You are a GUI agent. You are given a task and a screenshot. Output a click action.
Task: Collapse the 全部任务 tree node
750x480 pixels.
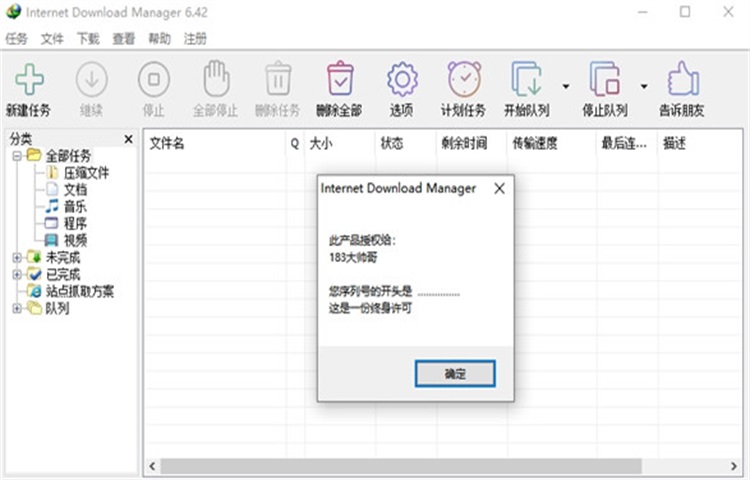coord(17,155)
